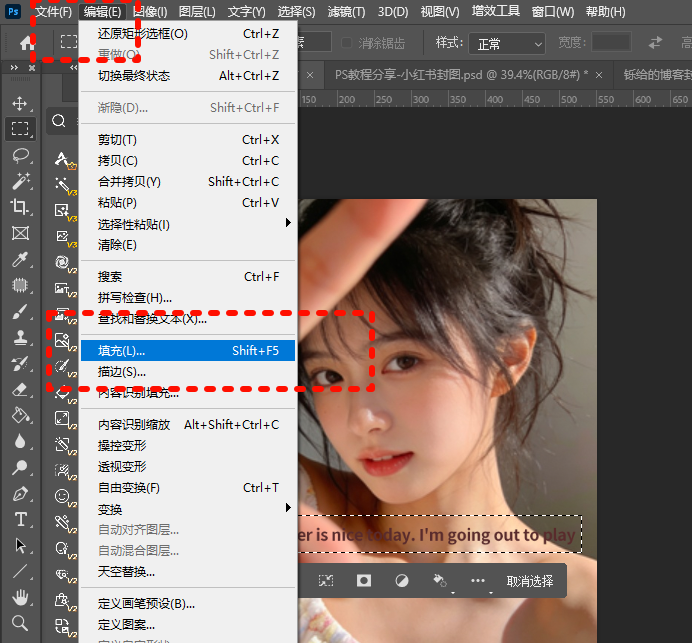The image size is (692, 643).
Task: Open the 样式 style dropdown
Action: tap(509, 44)
